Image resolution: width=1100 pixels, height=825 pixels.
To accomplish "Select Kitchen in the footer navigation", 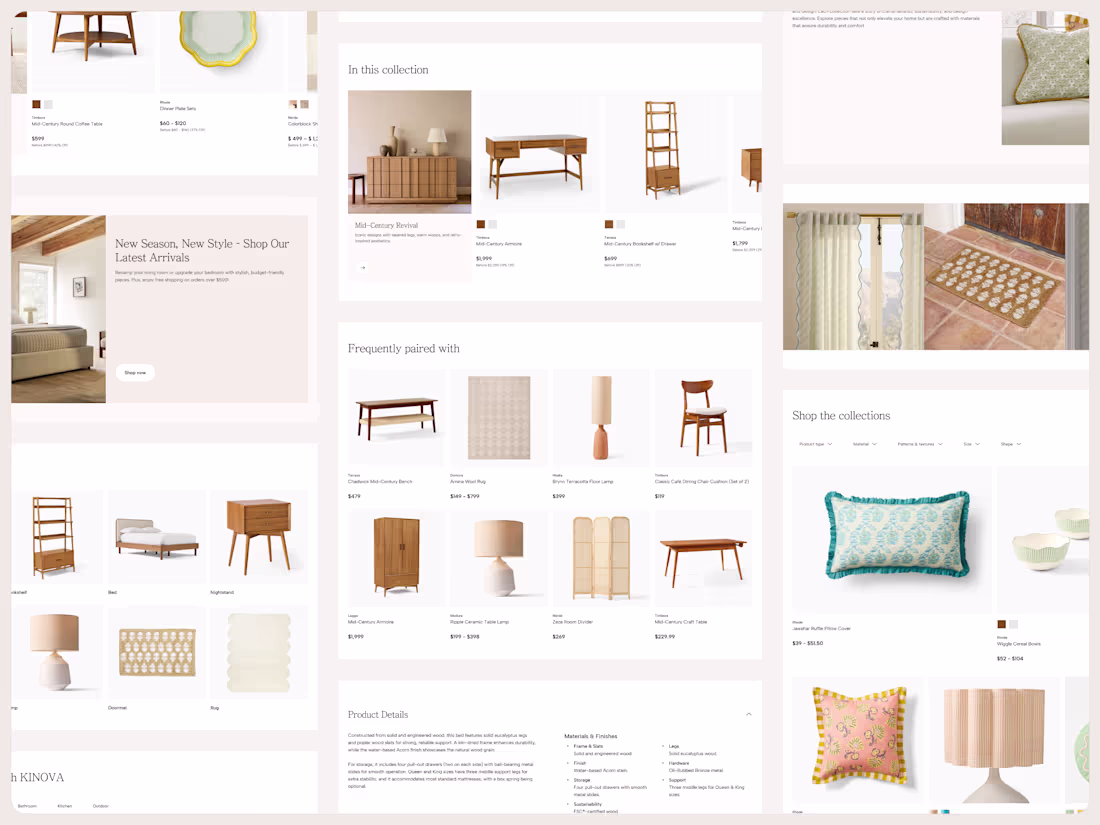I will [63, 805].
